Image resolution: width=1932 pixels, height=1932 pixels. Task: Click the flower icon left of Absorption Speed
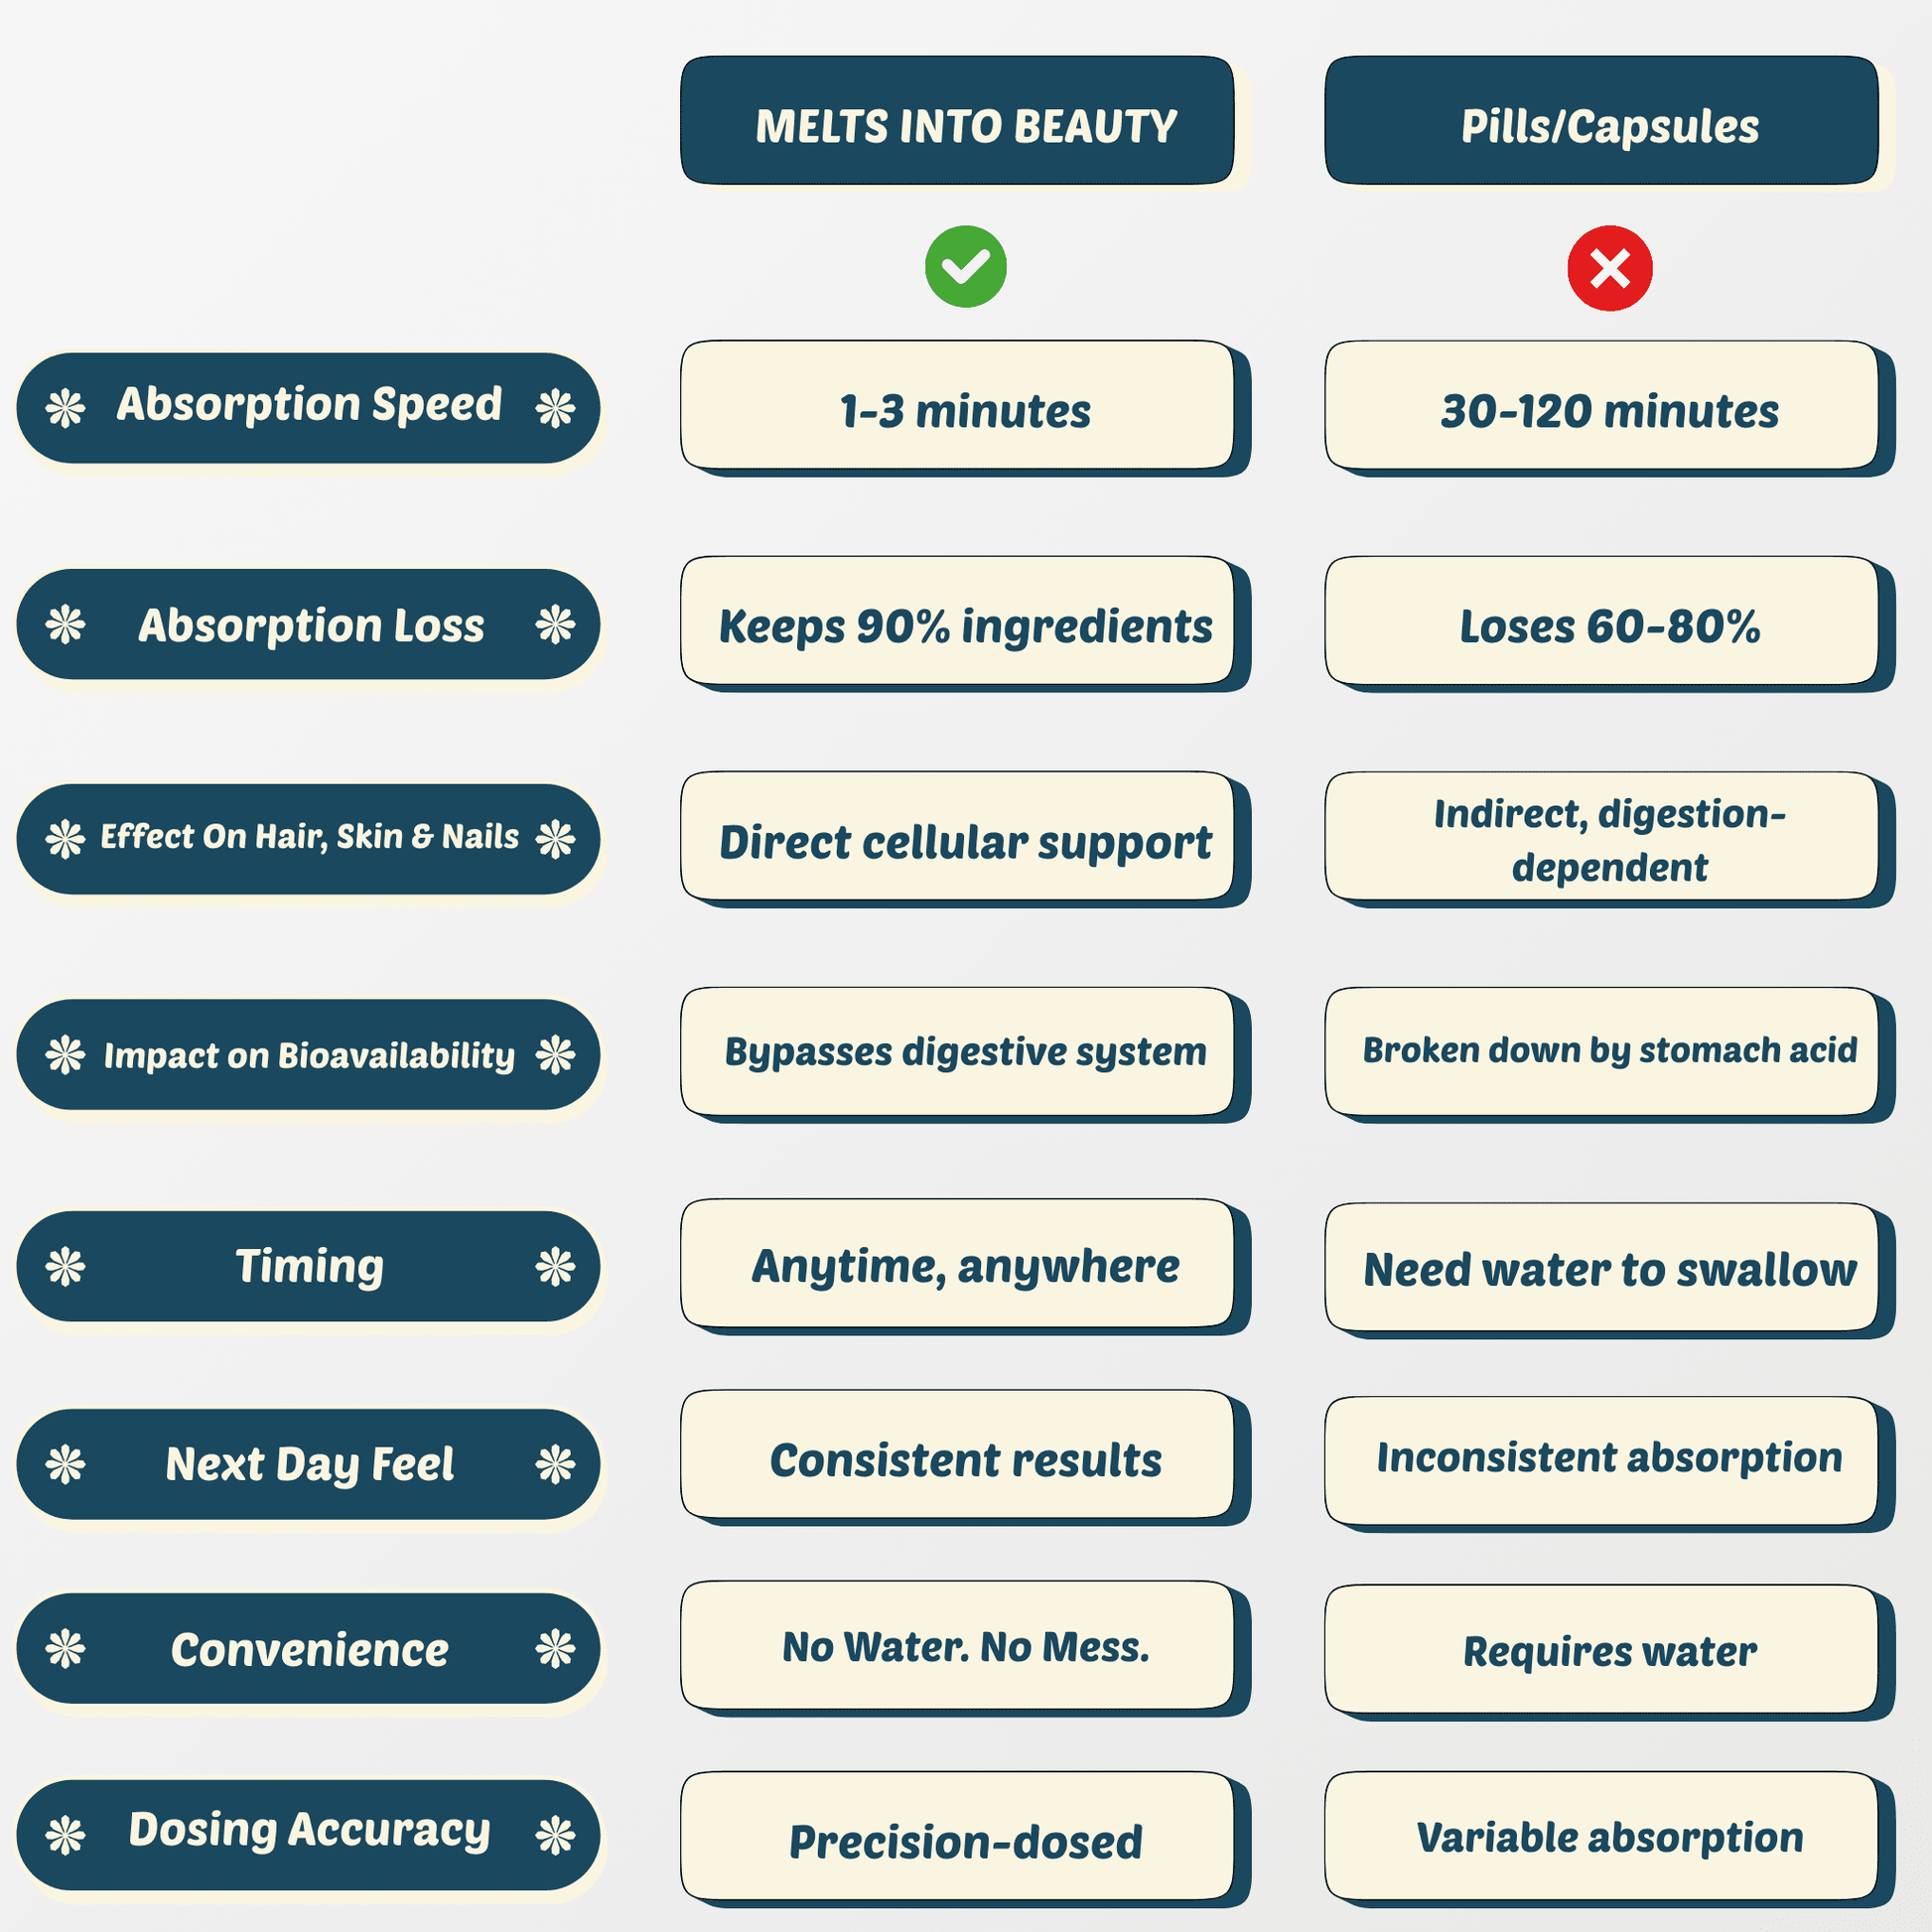[x=66, y=408]
